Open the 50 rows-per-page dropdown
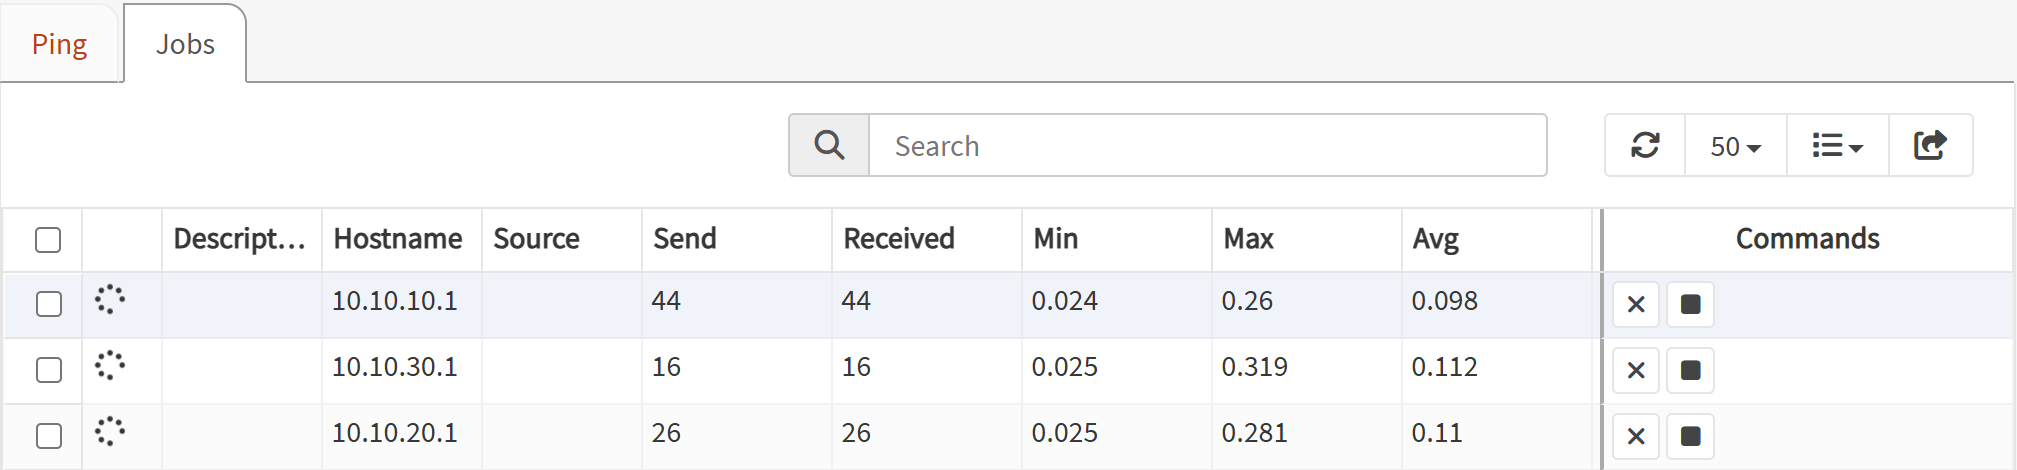 coord(1735,146)
